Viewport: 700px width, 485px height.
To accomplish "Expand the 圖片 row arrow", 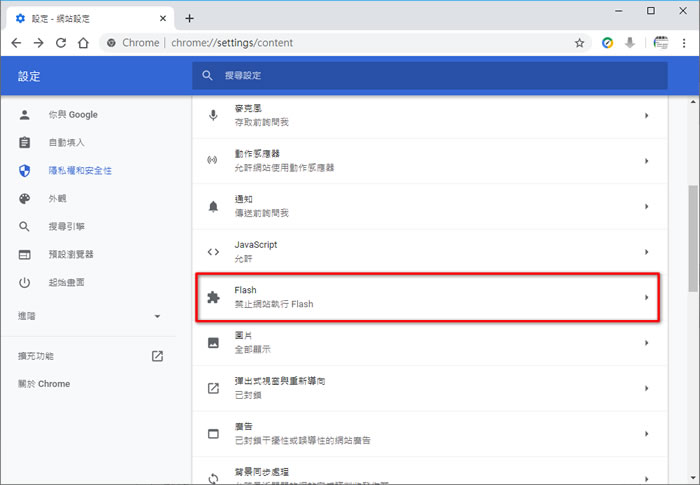I will (646, 343).
